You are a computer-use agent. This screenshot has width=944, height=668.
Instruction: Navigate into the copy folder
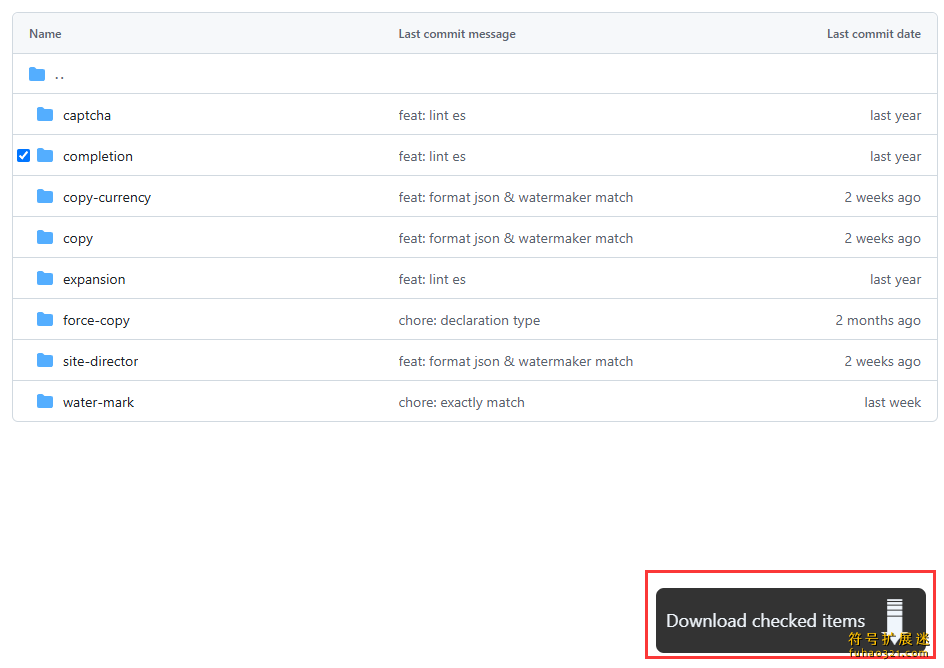pyautogui.click(x=78, y=238)
